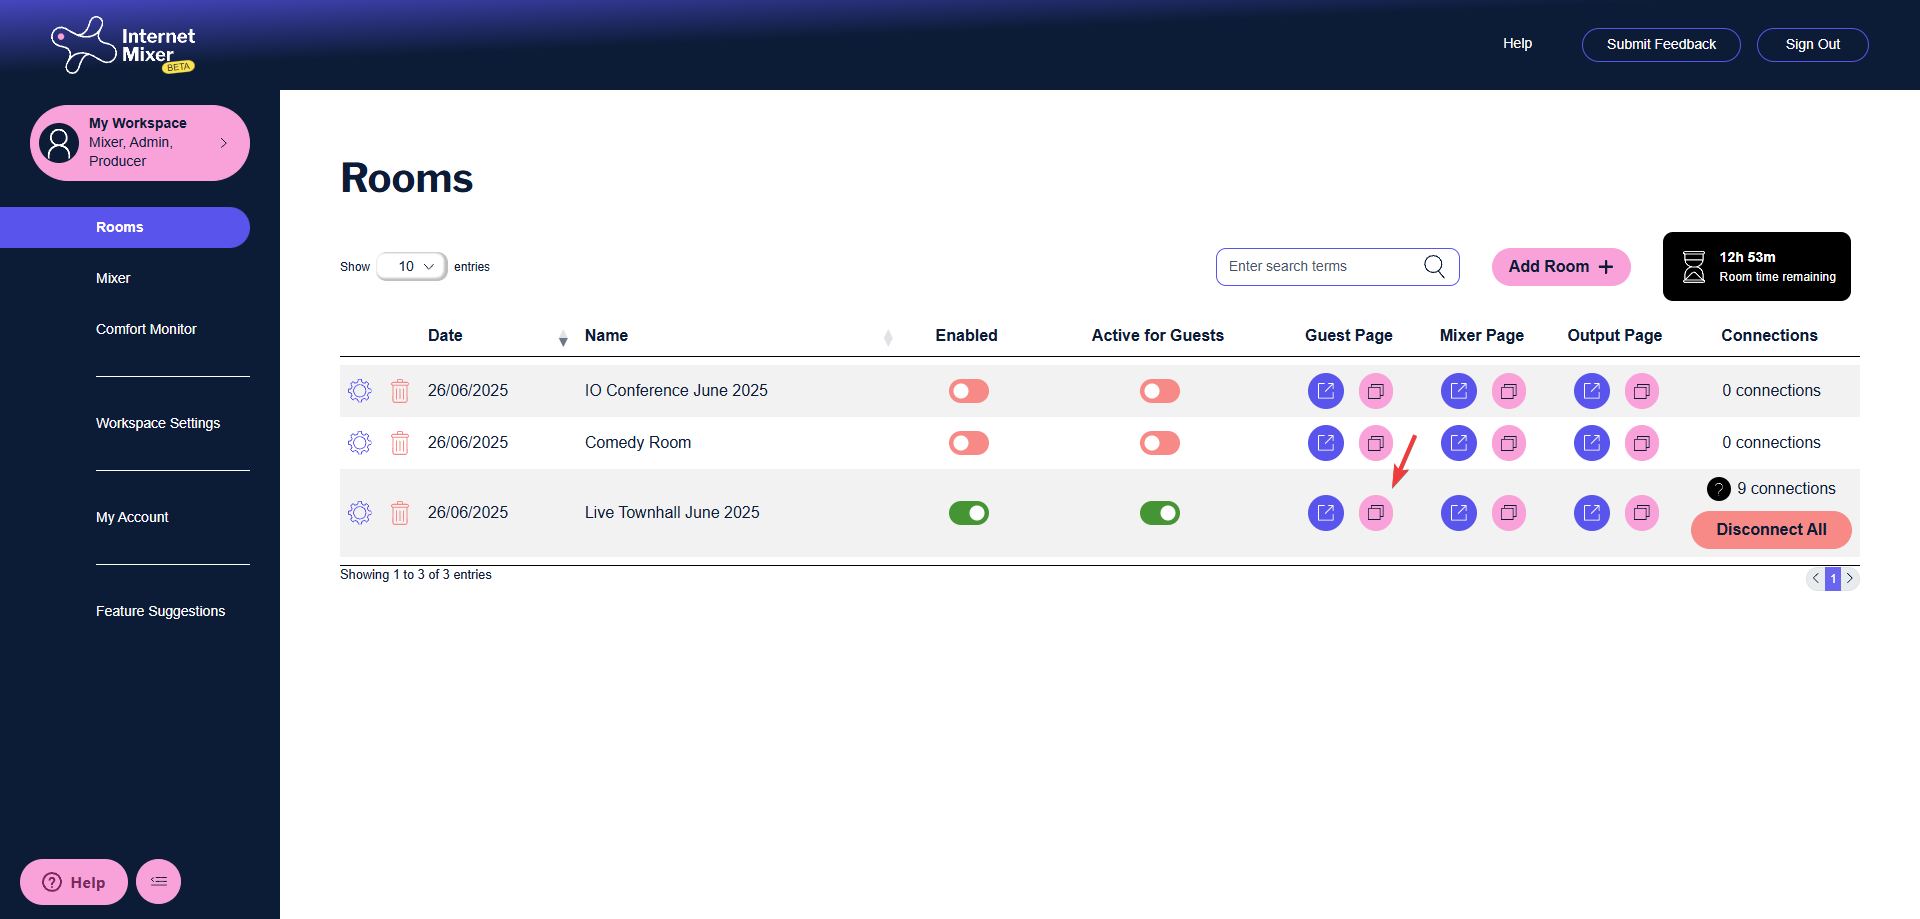The width and height of the screenshot is (1920, 919).
Task: Open Guest Page link for Live Townhall June 2025
Action: pyautogui.click(x=1325, y=513)
